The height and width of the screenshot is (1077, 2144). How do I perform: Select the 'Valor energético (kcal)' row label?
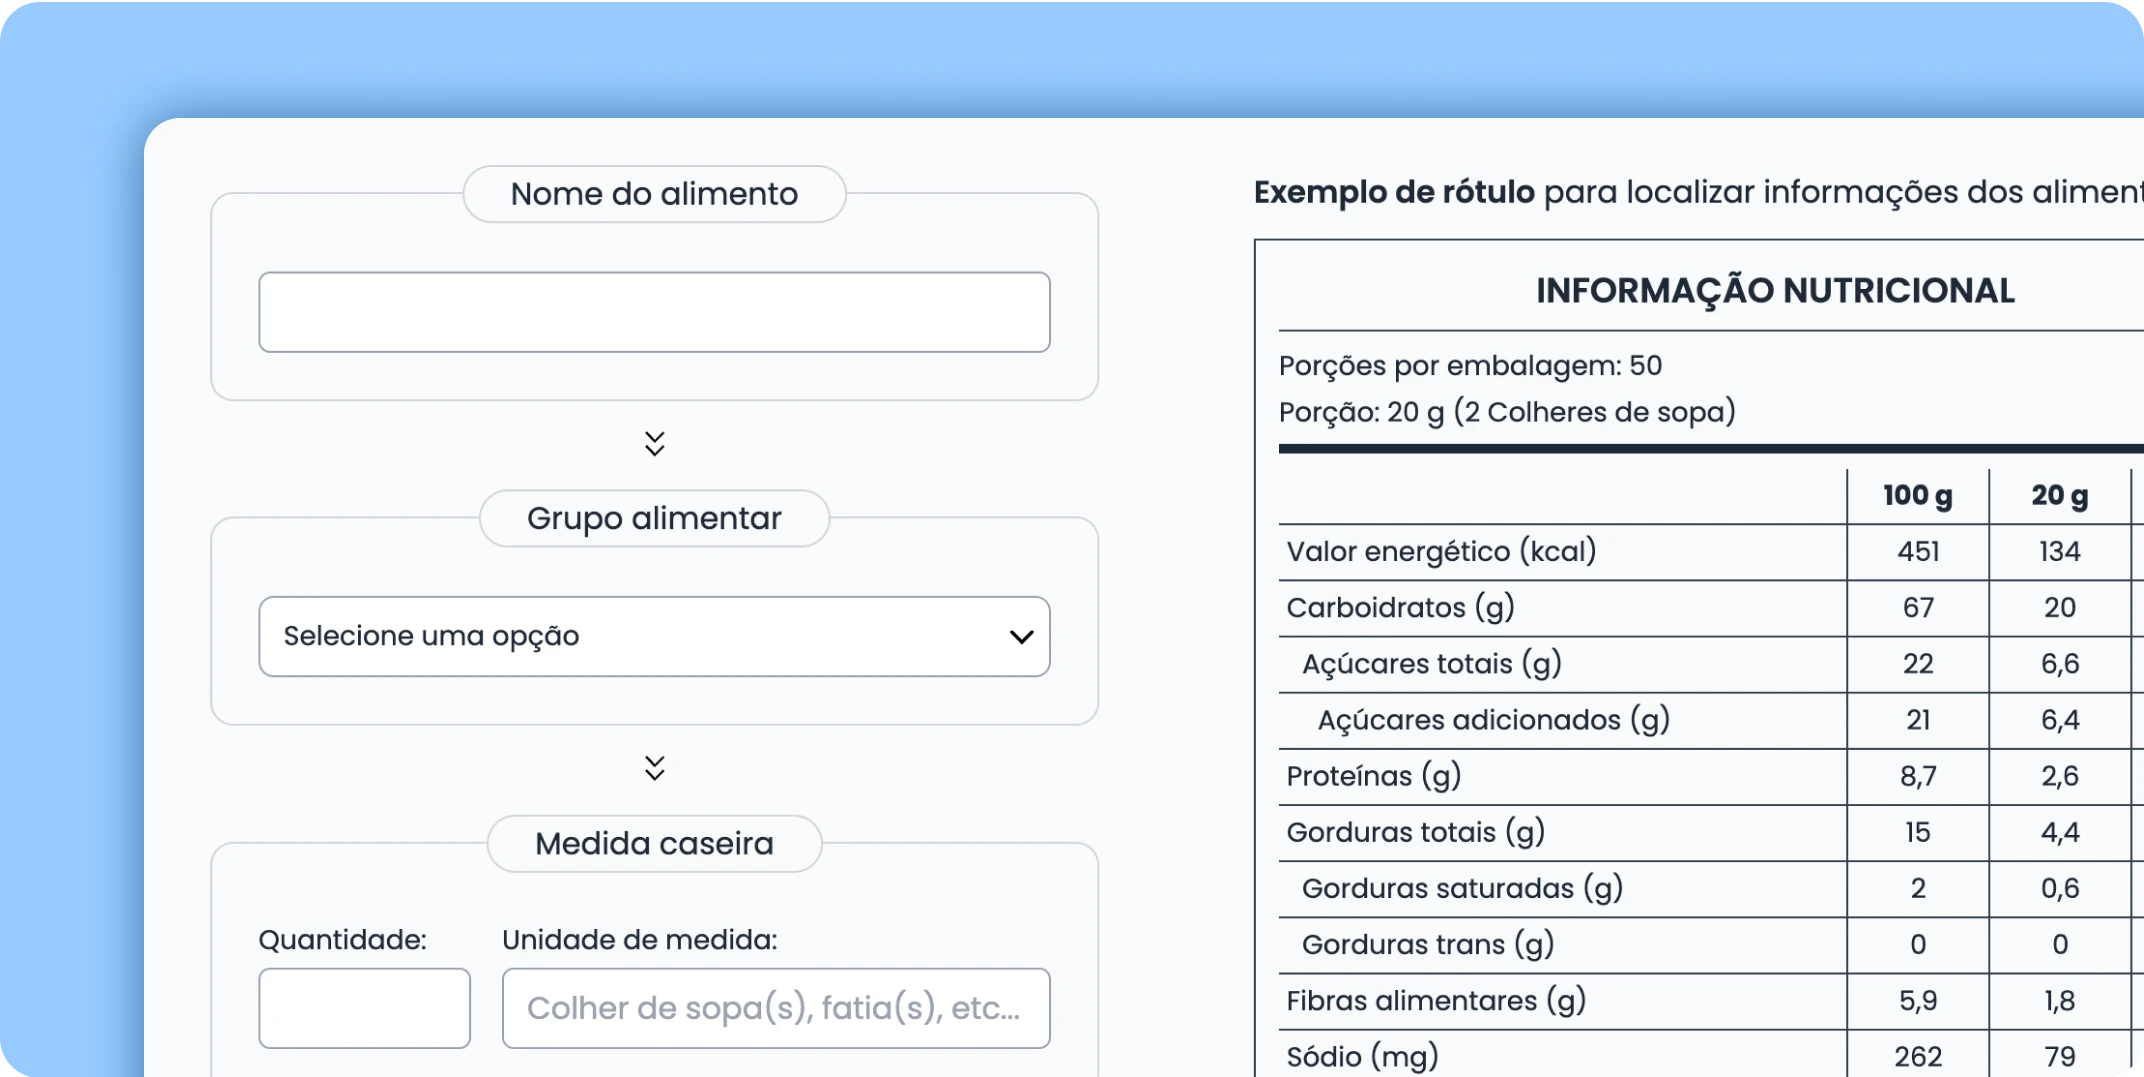pos(1441,552)
